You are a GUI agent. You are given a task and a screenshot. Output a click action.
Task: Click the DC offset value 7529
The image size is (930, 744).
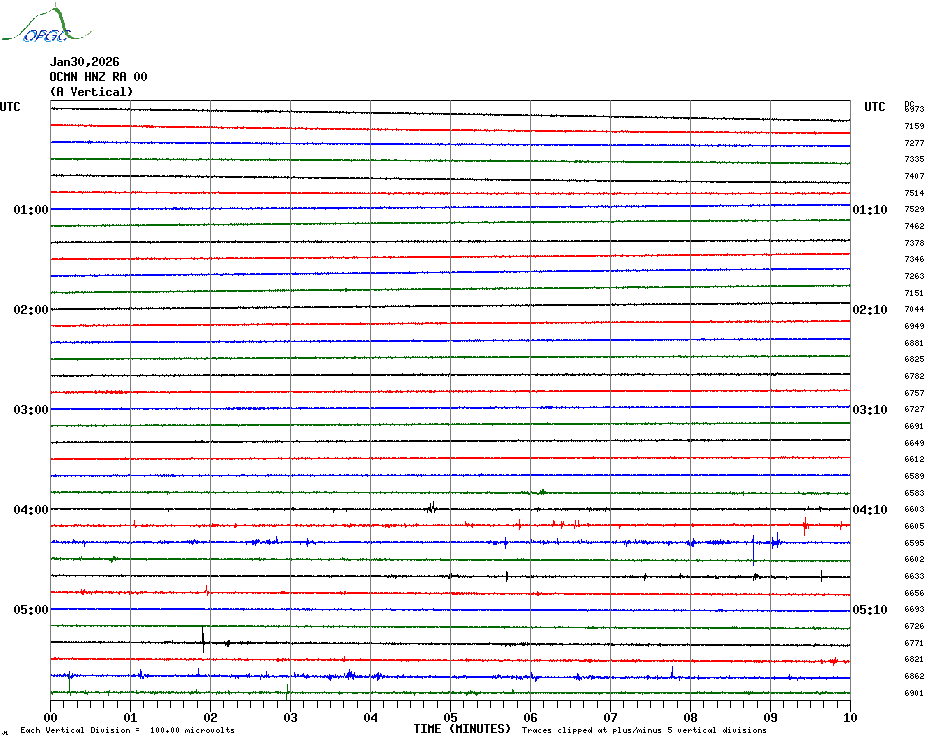click(x=914, y=210)
